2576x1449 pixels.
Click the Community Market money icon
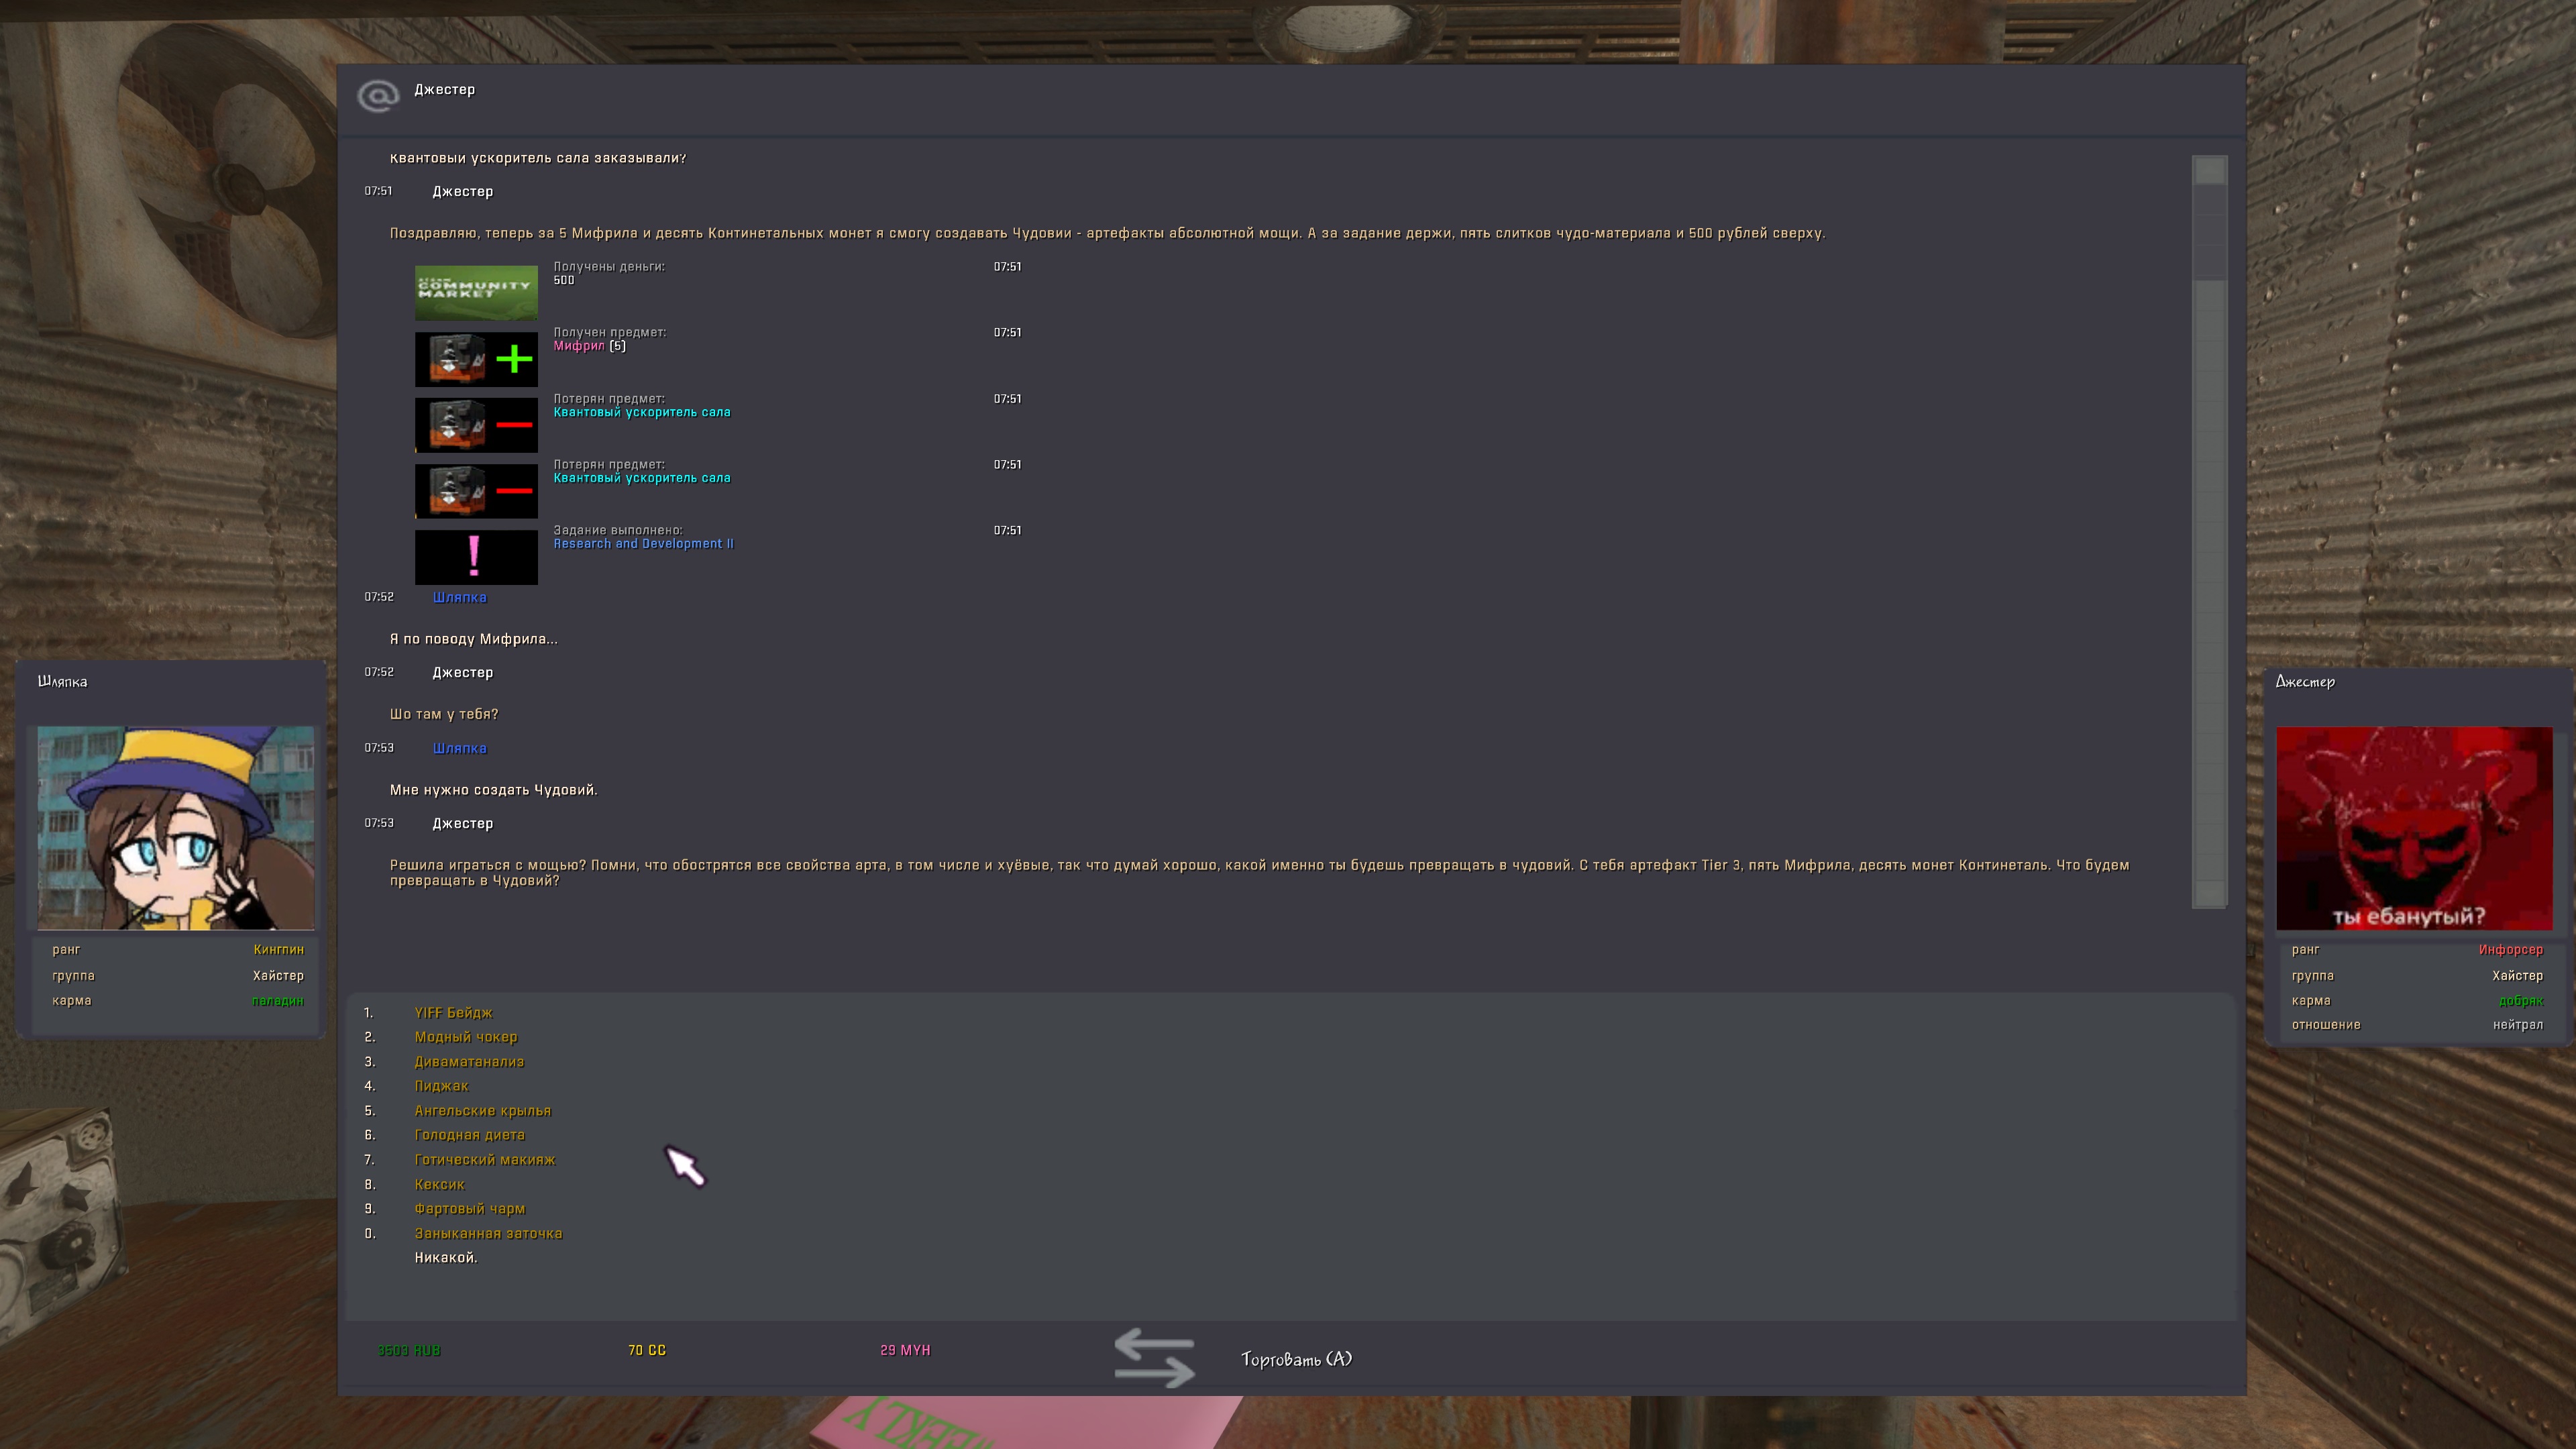pos(476,292)
